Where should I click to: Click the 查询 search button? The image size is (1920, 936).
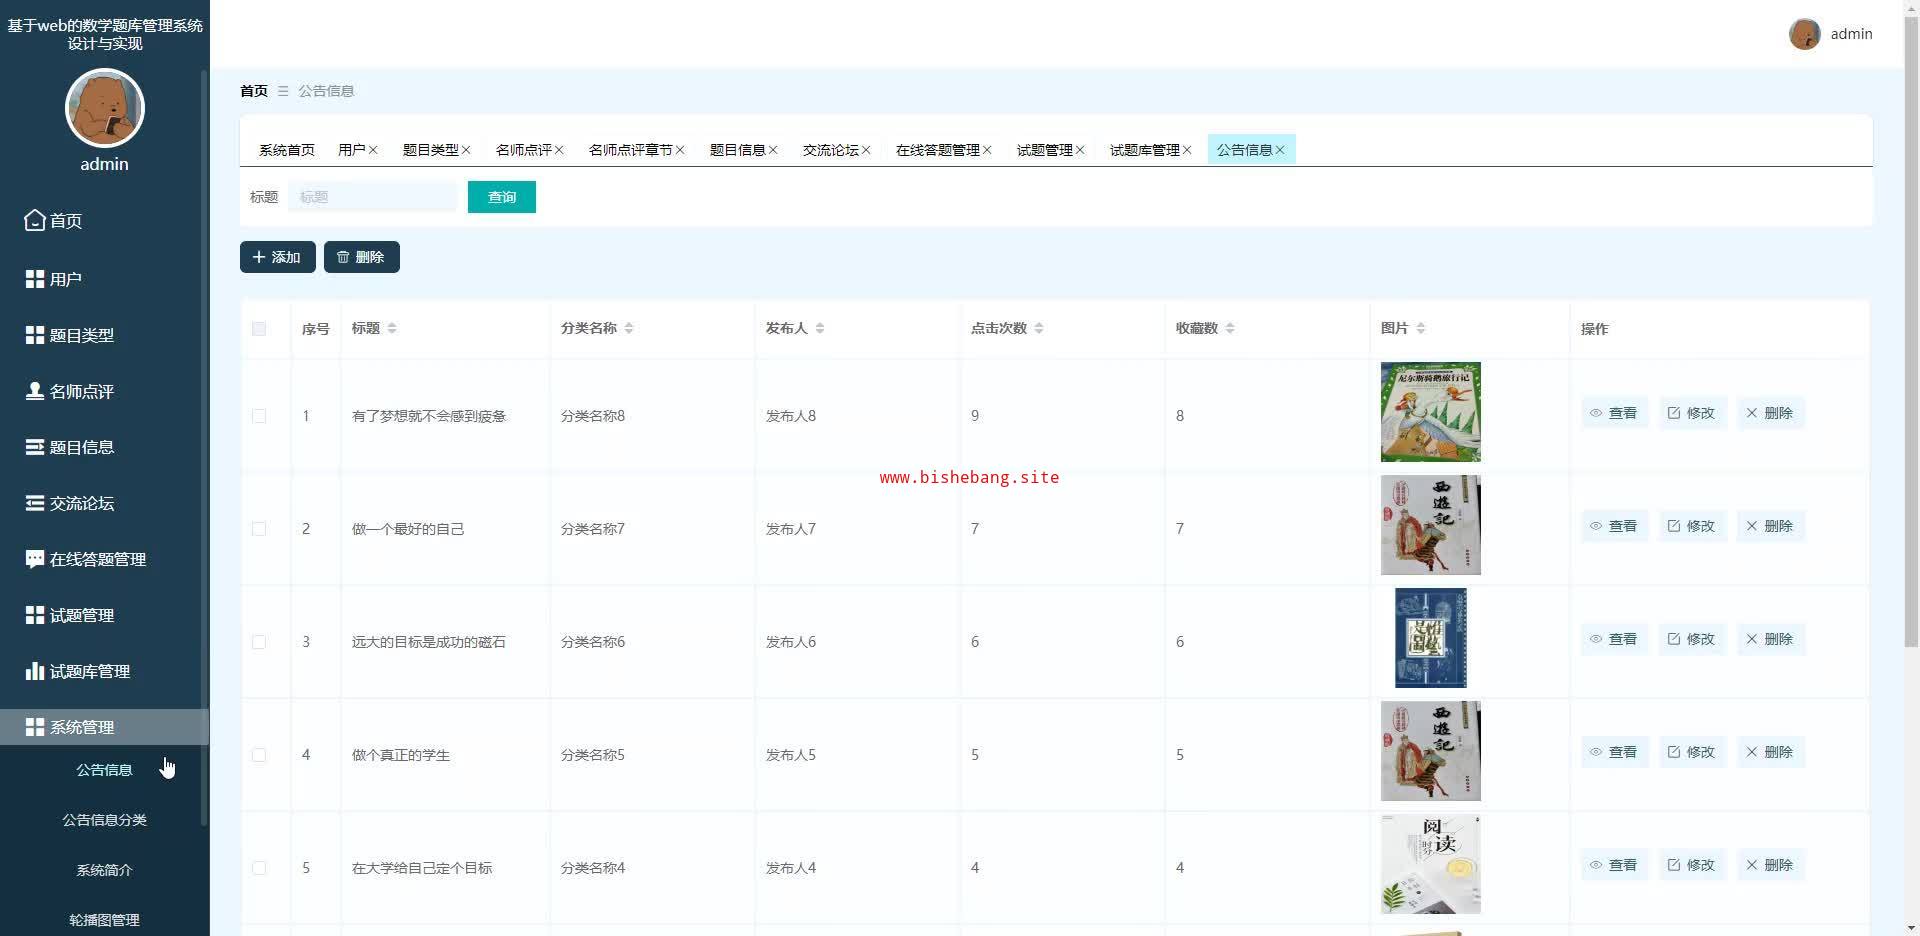(501, 197)
